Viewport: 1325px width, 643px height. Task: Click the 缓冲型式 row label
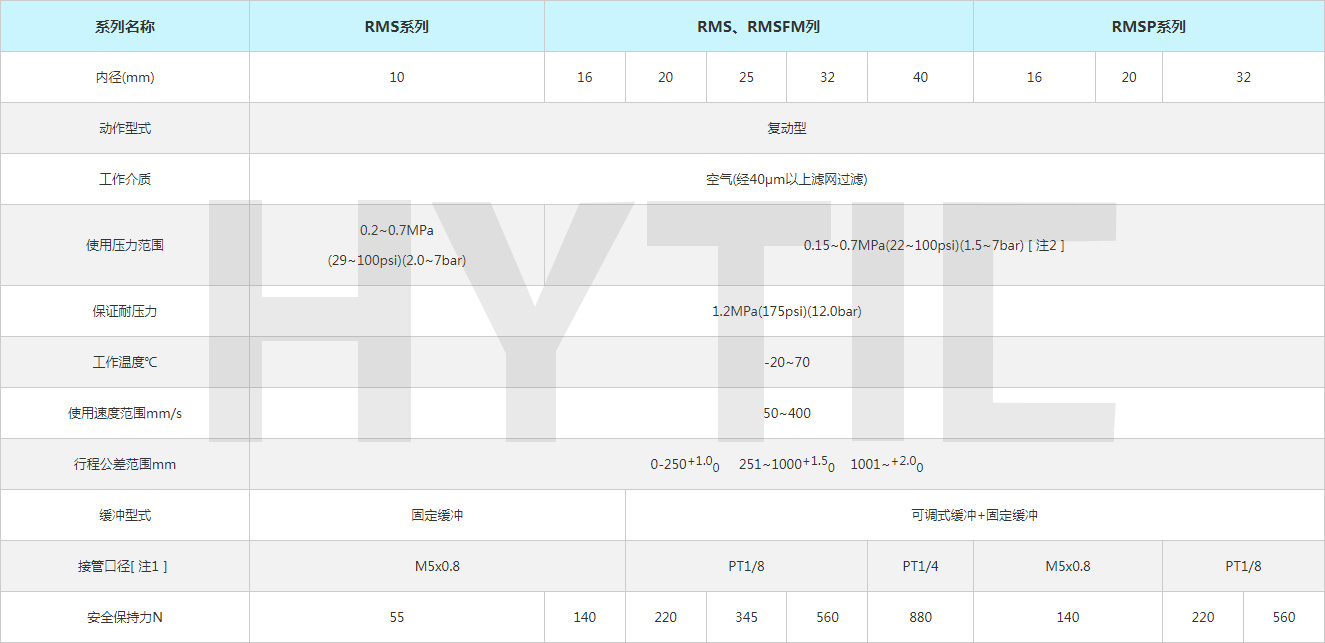[124, 515]
